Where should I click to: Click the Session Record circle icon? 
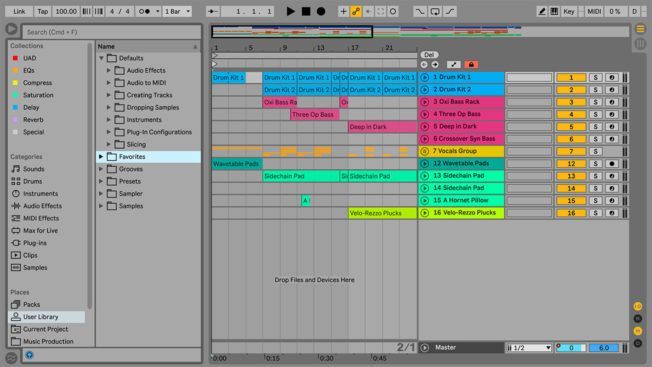pos(393,11)
